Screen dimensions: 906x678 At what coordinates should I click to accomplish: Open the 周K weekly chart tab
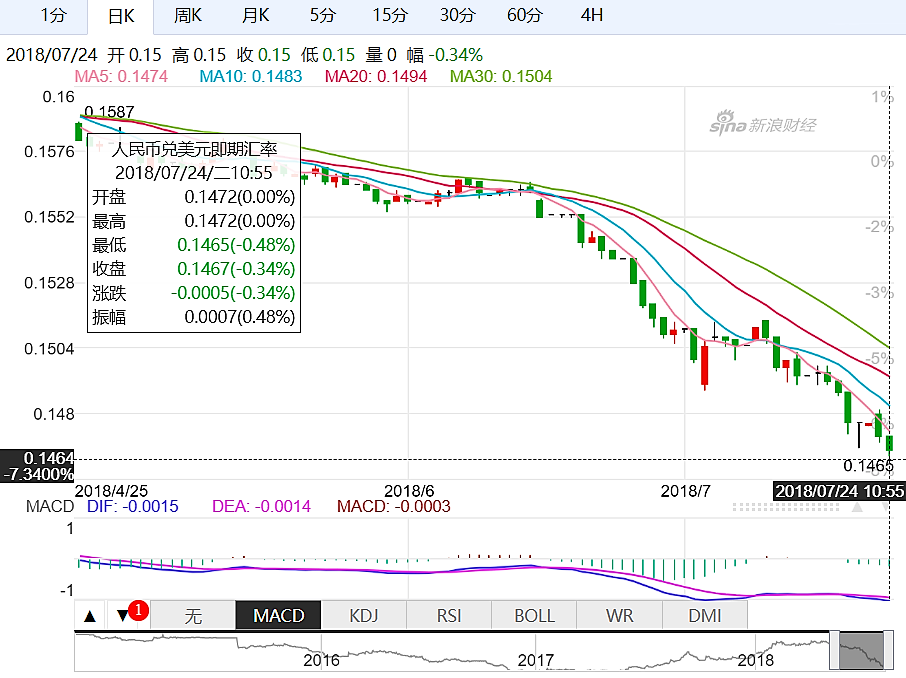pos(188,15)
